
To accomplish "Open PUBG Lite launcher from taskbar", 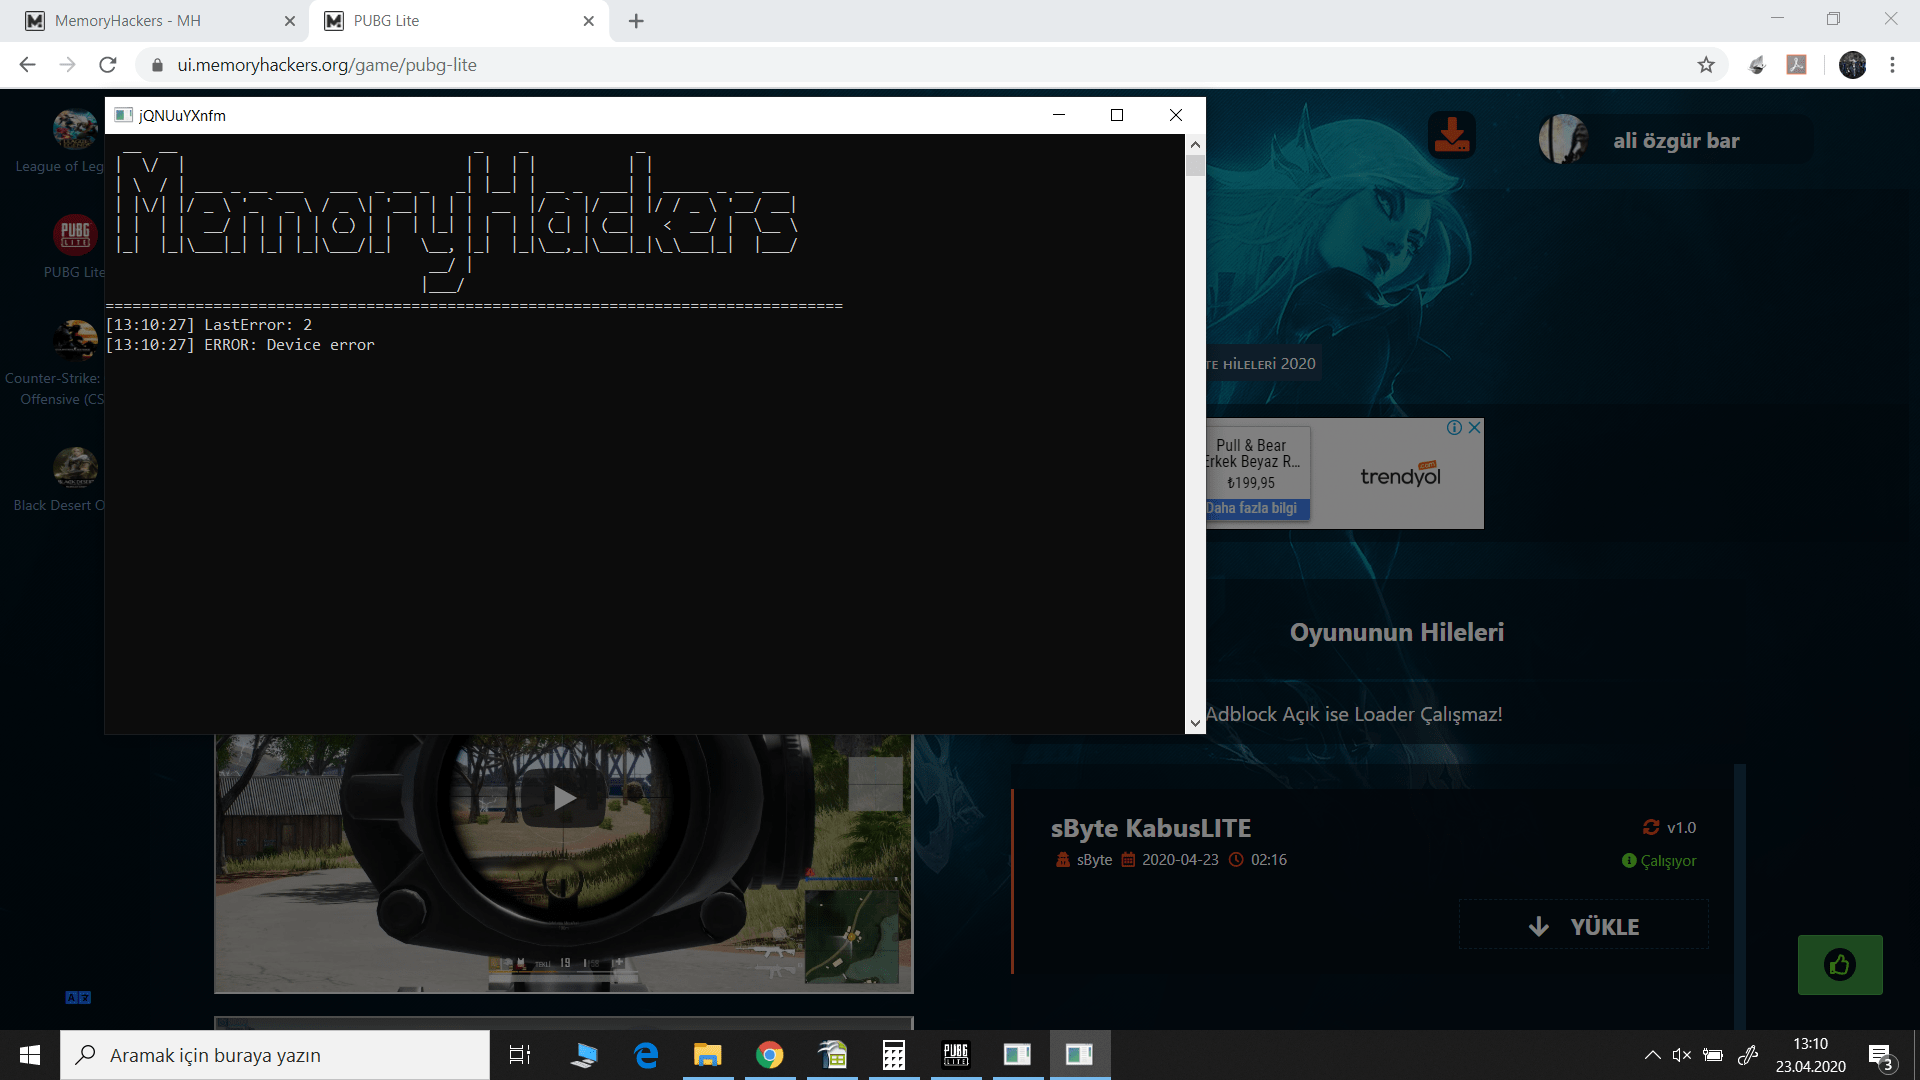I will click(x=956, y=1055).
